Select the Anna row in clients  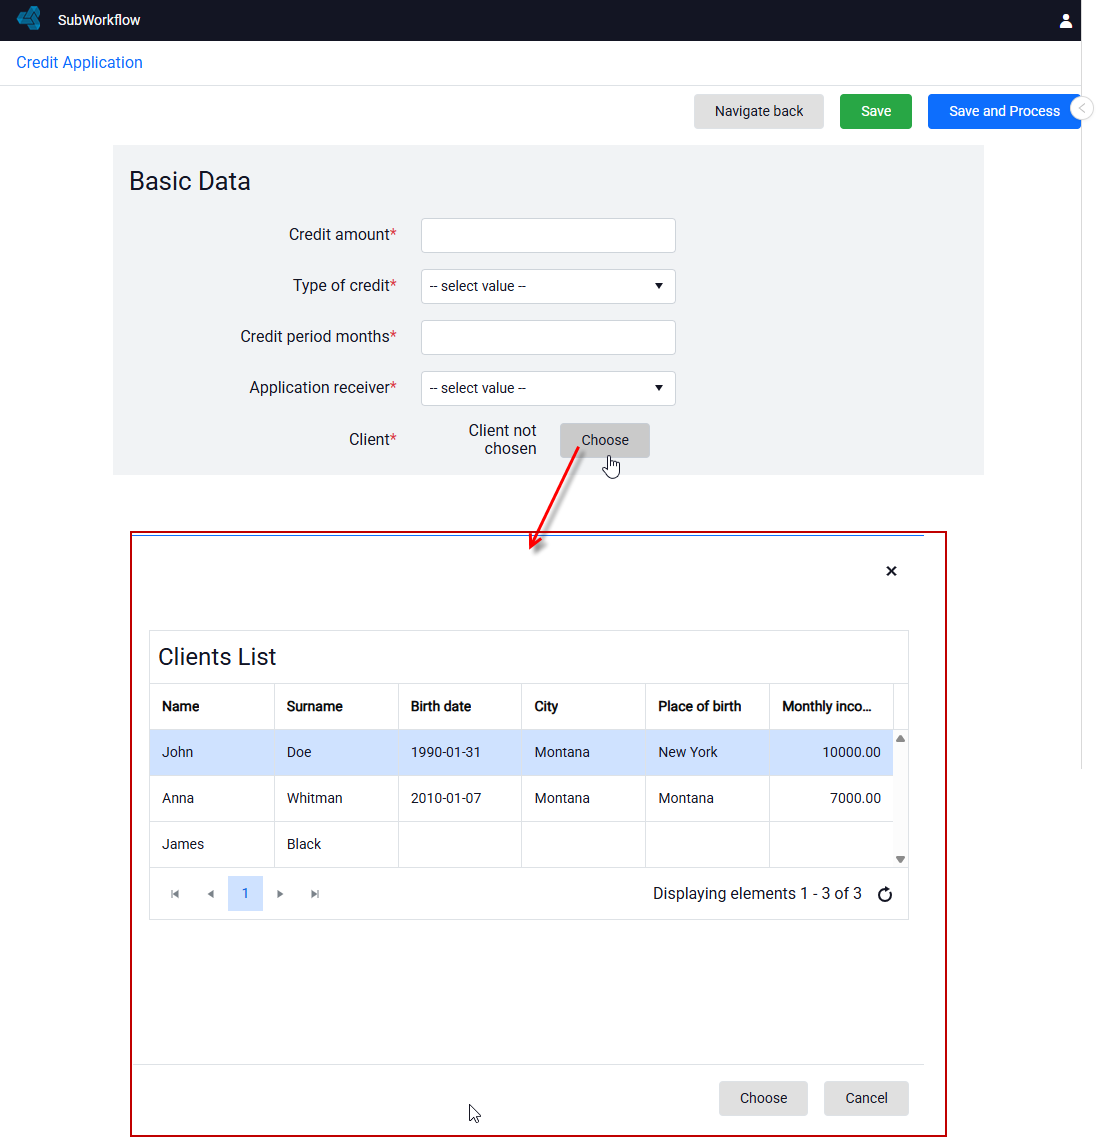coord(521,798)
